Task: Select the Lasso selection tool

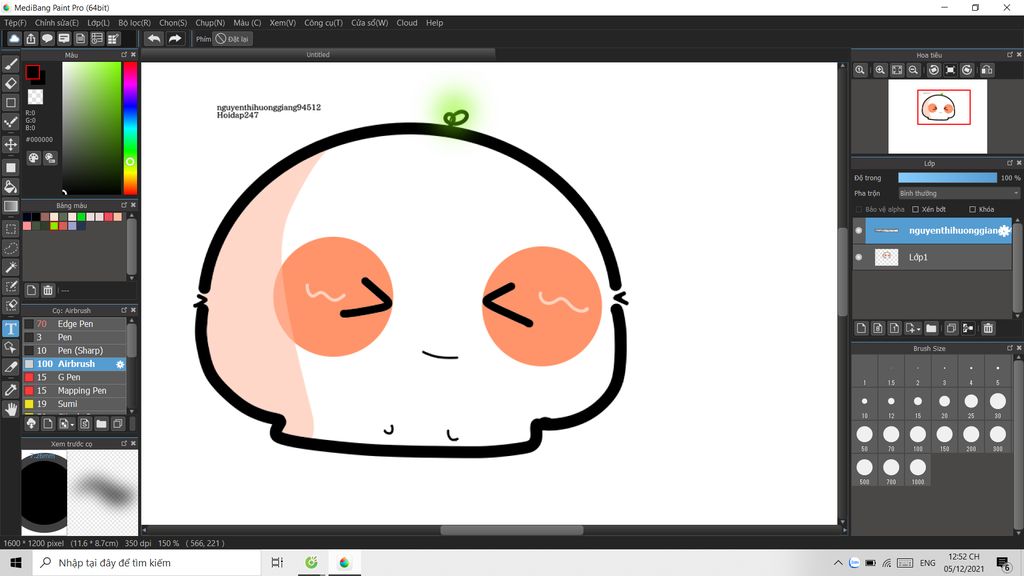Action: click(x=10, y=248)
